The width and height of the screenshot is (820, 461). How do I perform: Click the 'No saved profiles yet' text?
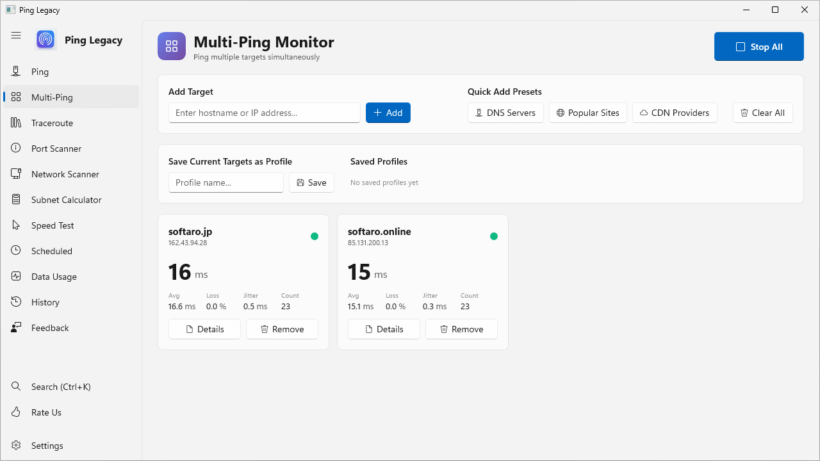(384, 183)
